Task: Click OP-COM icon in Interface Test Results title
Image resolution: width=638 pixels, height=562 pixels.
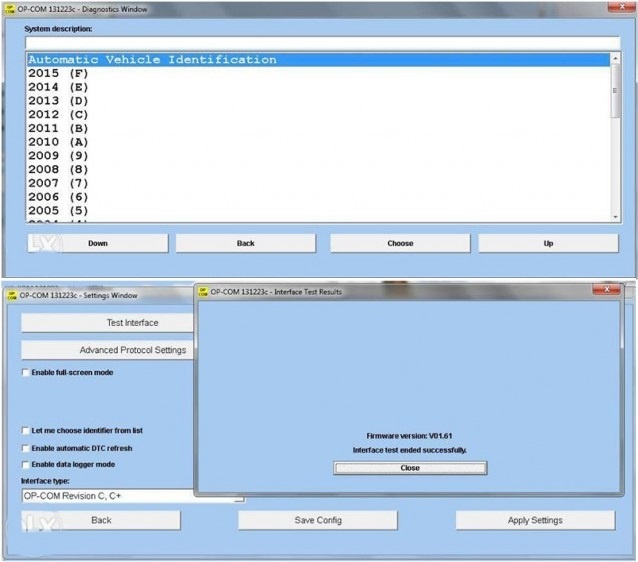Action: point(203,292)
